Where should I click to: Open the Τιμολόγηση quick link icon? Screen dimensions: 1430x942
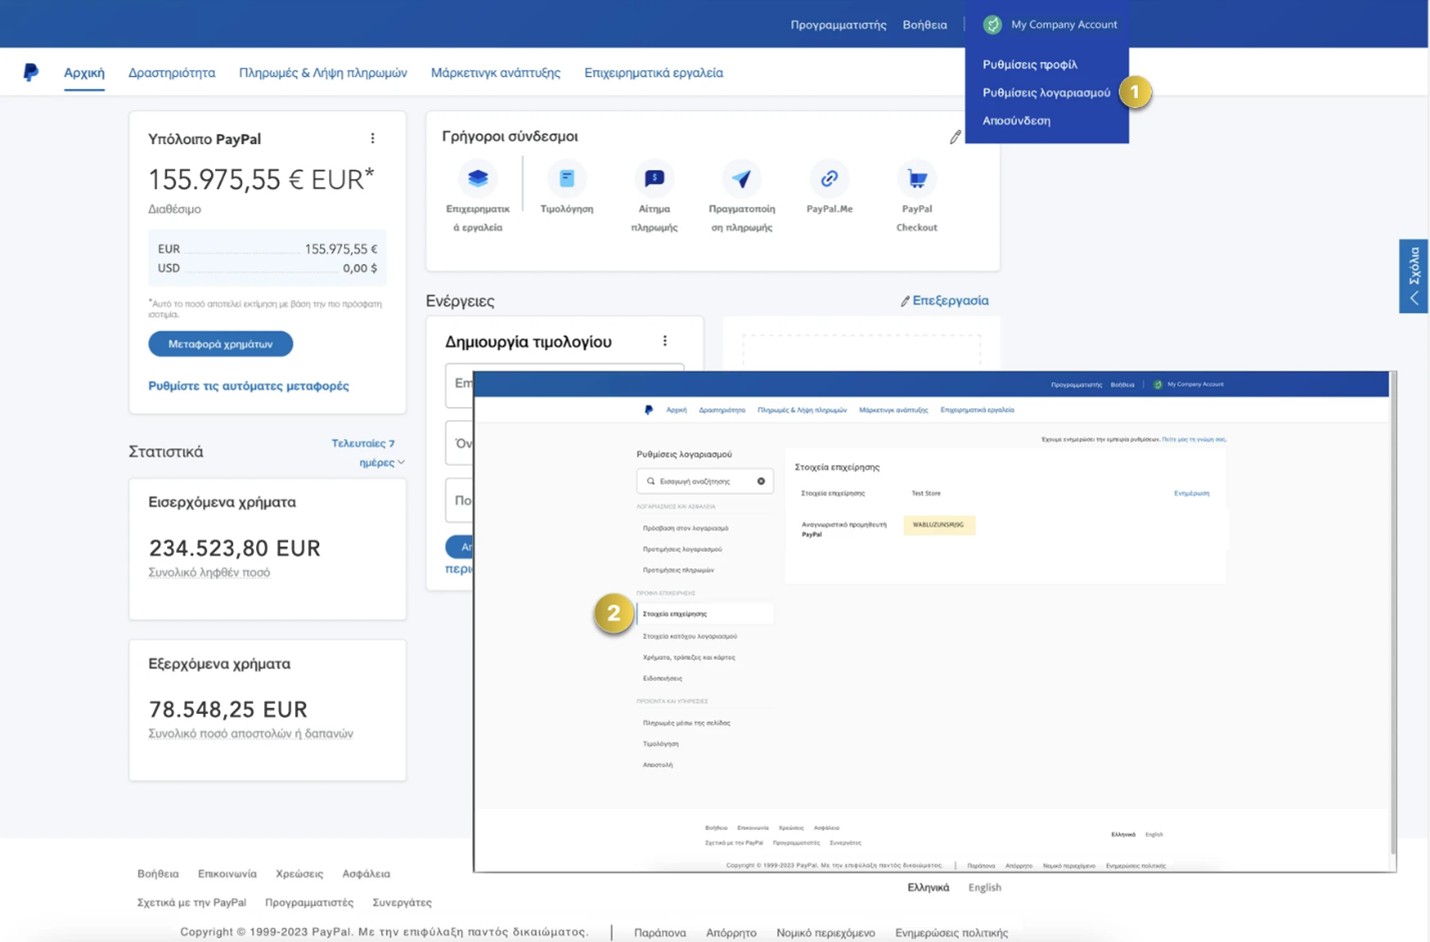point(566,179)
